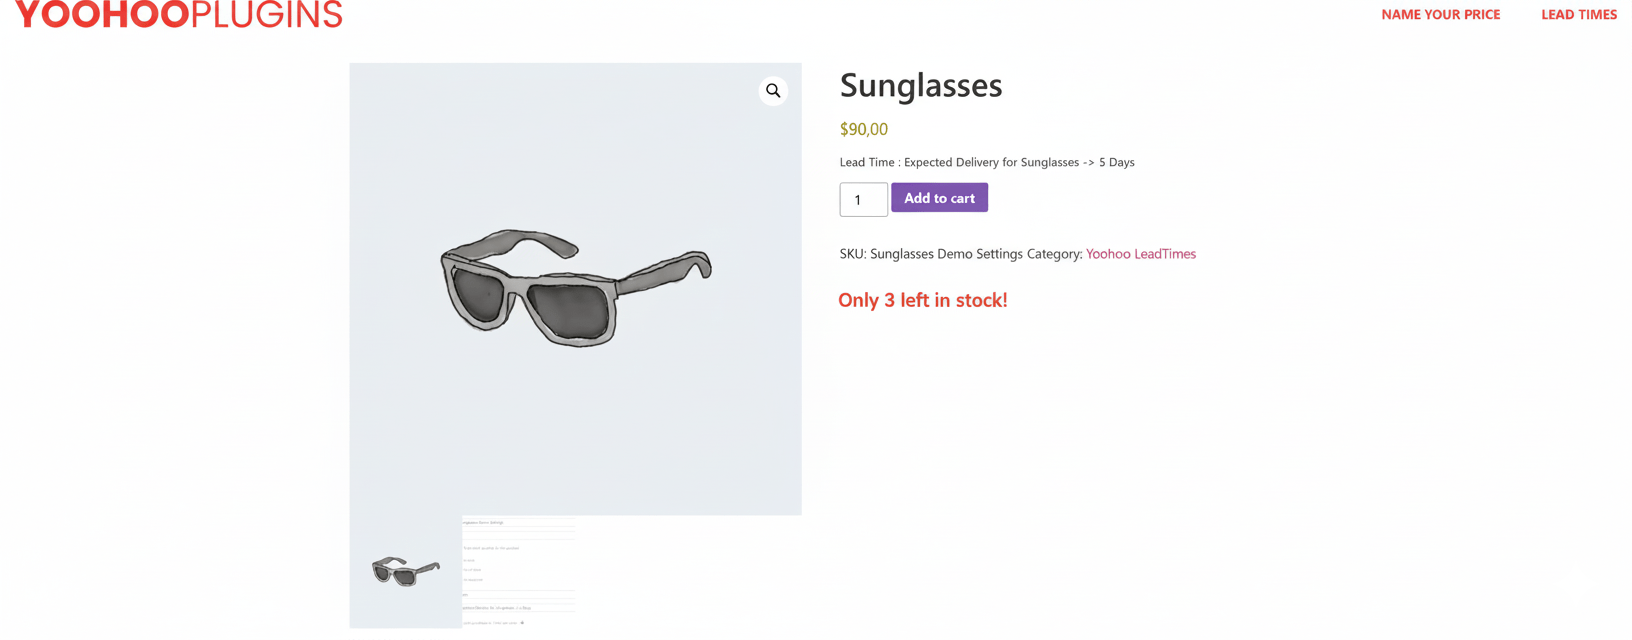Screen dimensions: 1632x640
Task: Open the image zoom magnifier on product photo
Action: [772, 90]
